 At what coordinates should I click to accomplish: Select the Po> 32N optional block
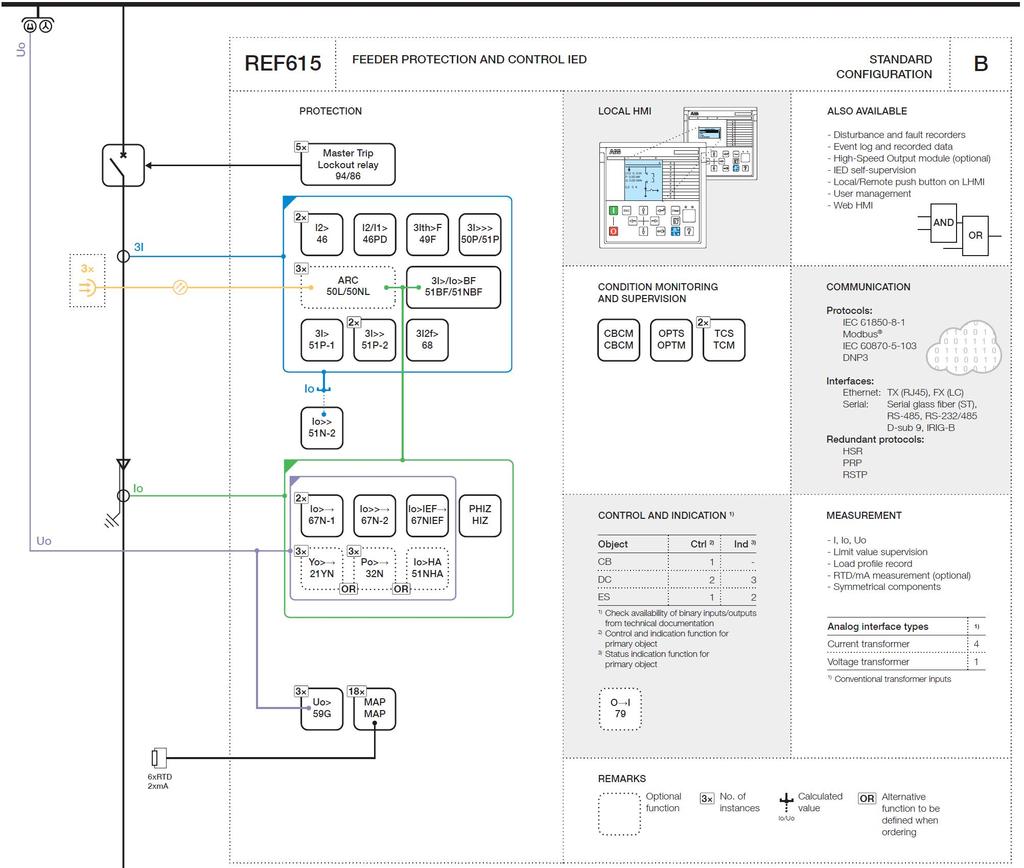click(x=375, y=568)
